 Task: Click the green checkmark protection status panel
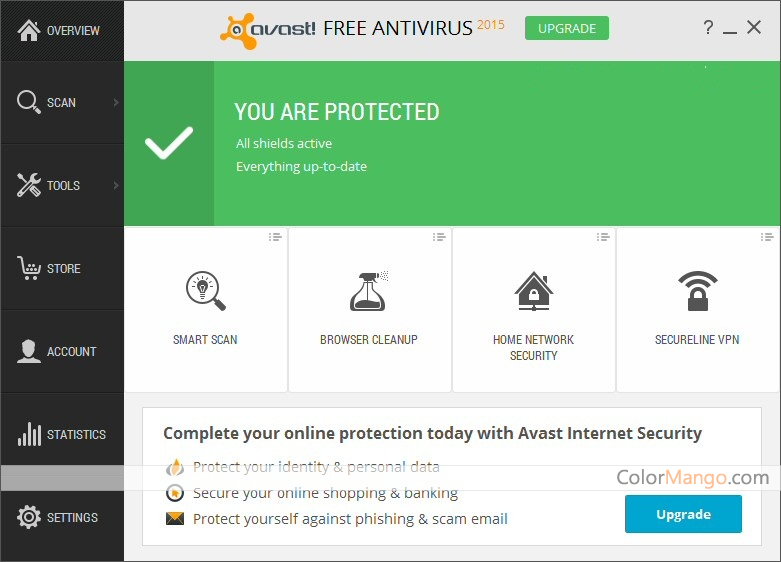tap(169, 144)
